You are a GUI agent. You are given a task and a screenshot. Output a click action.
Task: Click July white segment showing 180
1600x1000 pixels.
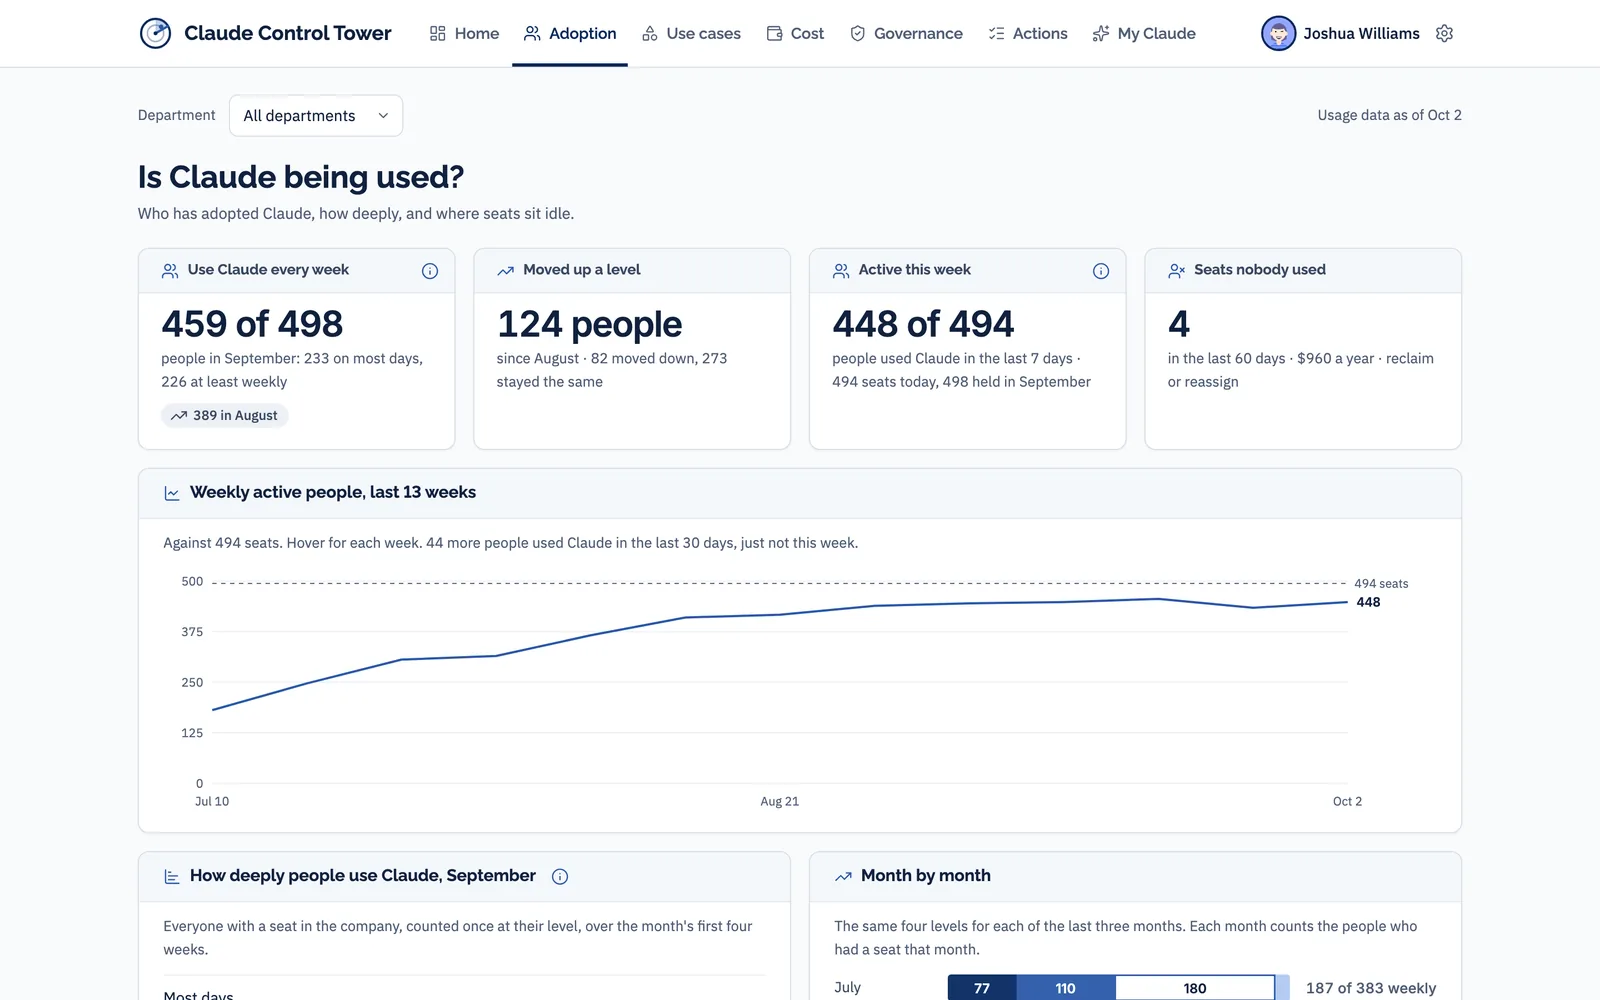pos(1195,988)
